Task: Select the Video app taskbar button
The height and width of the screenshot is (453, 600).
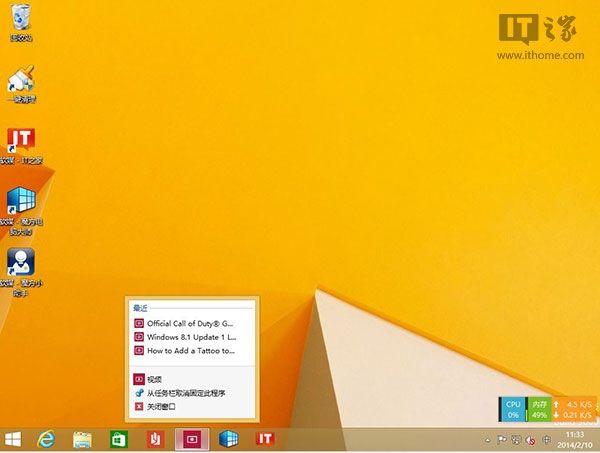Action: (x=192, y=440)
